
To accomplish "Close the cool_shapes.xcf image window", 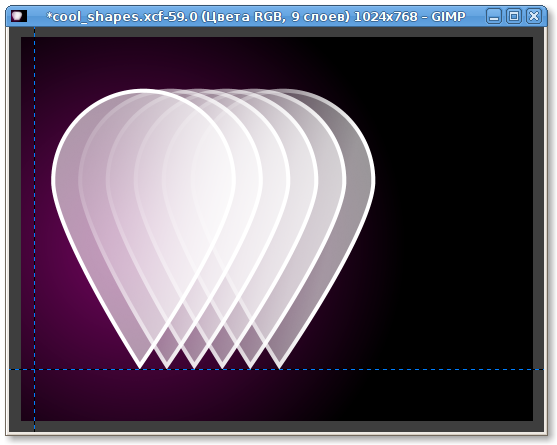I will pos(534,17).
